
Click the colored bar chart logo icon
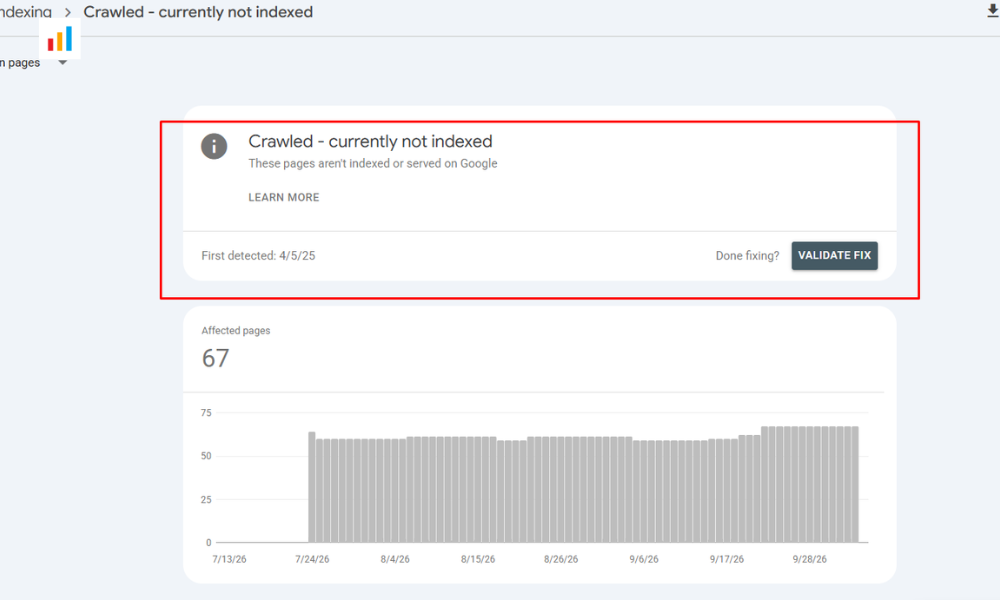pyautogui.click(x=60, y=40)
